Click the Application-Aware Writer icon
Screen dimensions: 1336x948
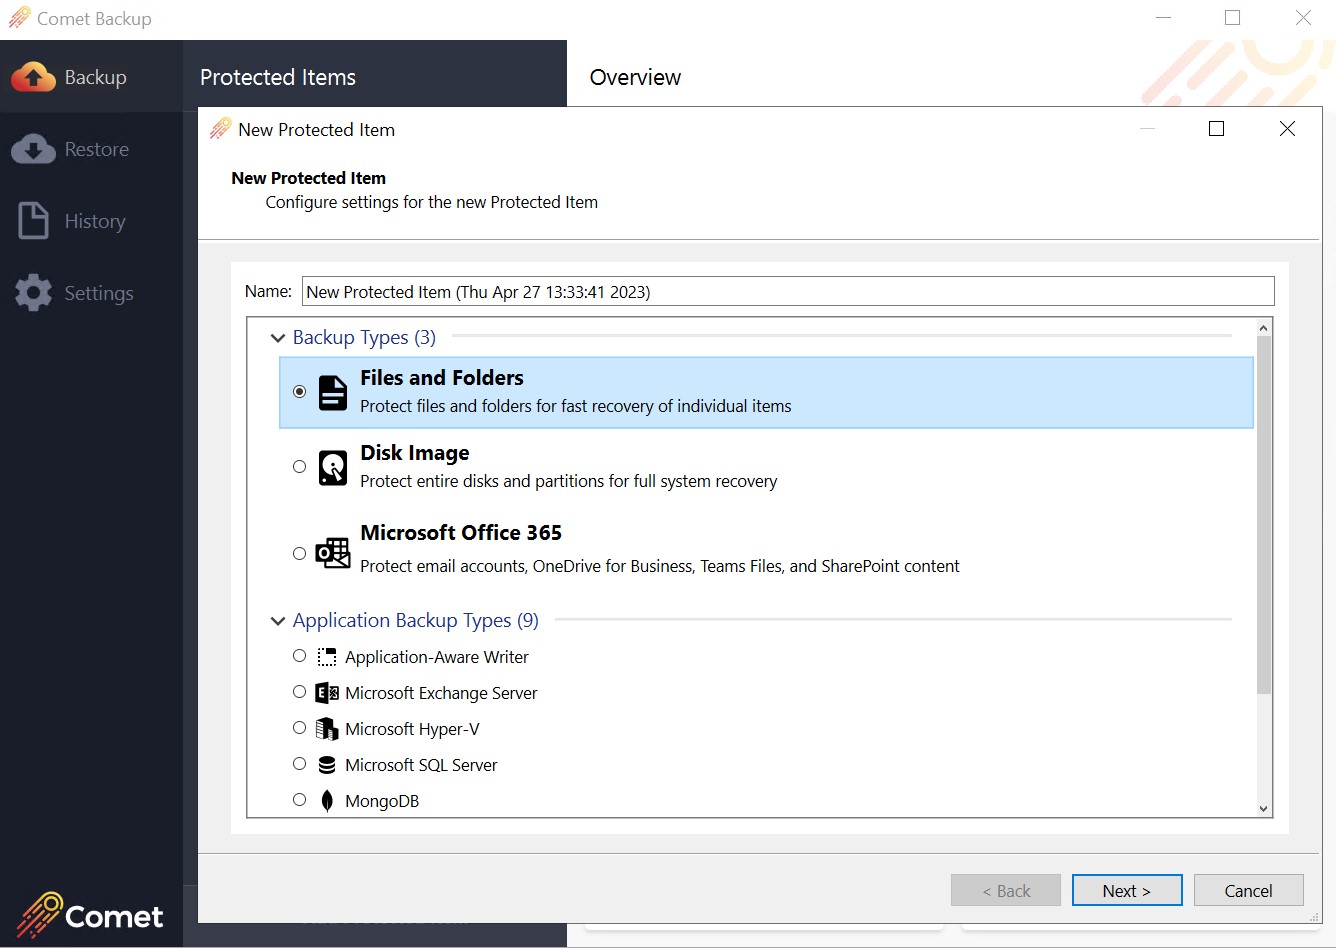coord(327,657)
